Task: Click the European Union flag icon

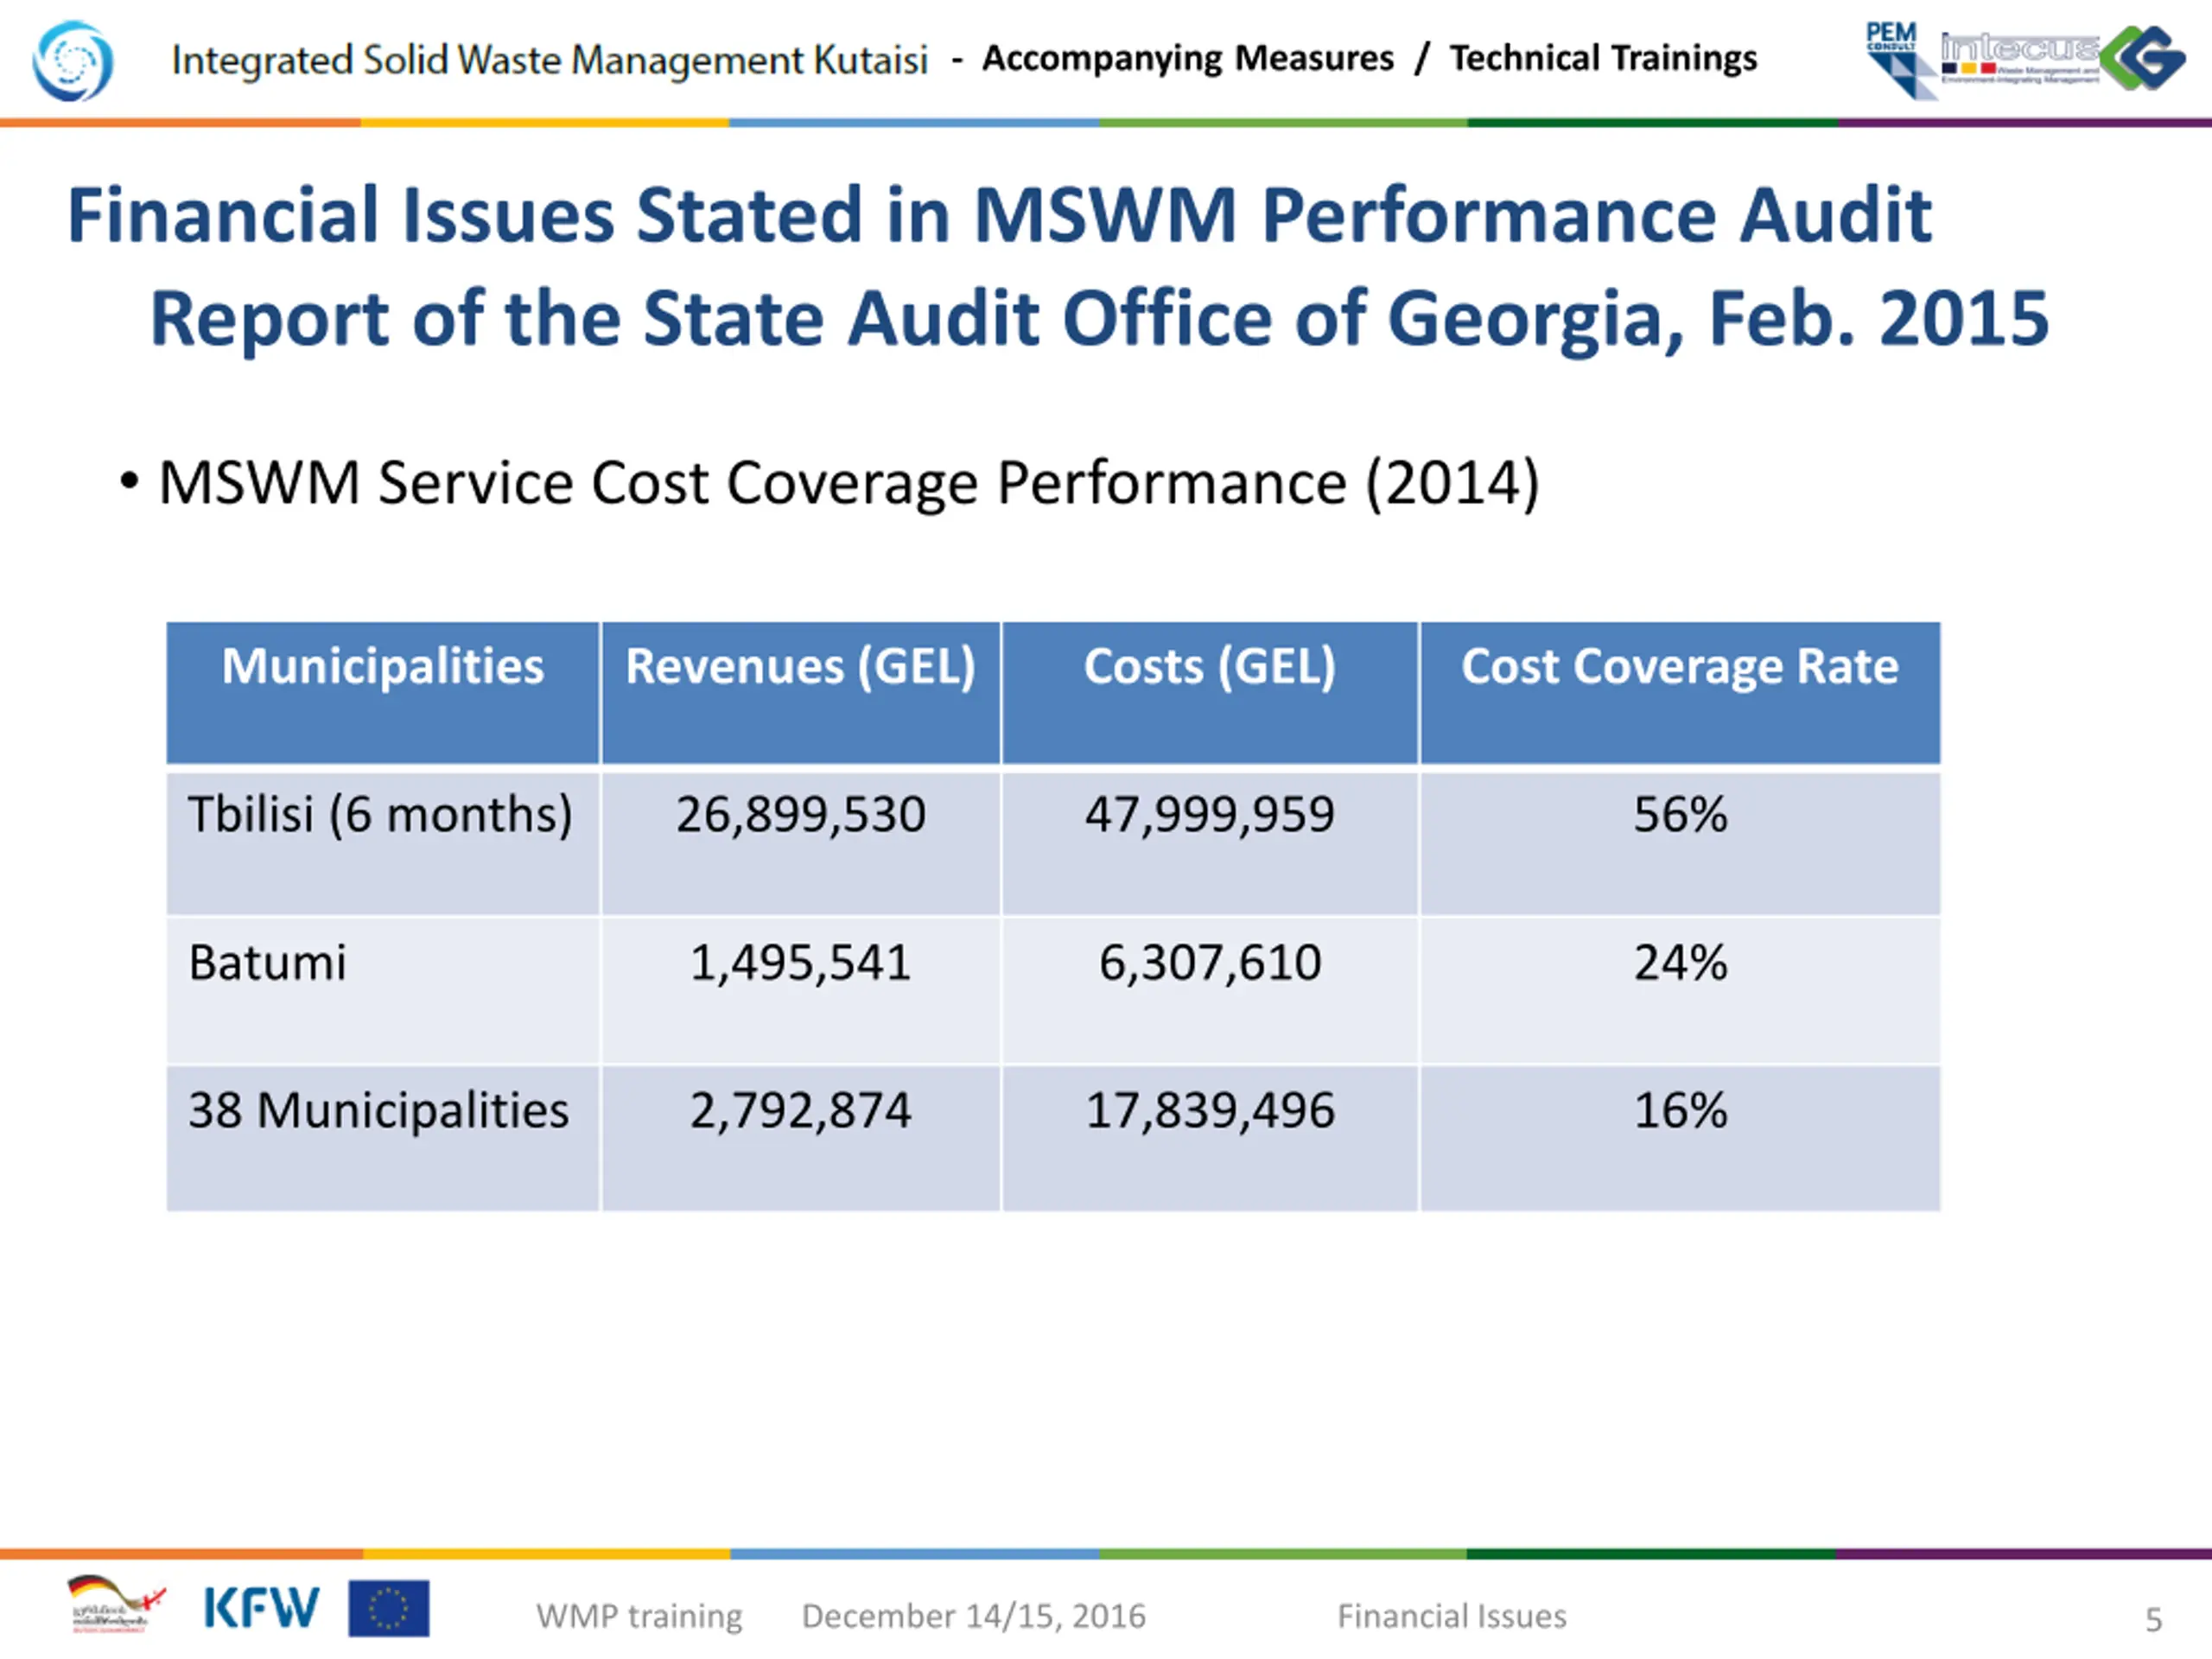Action: (x=389, y=1608)
